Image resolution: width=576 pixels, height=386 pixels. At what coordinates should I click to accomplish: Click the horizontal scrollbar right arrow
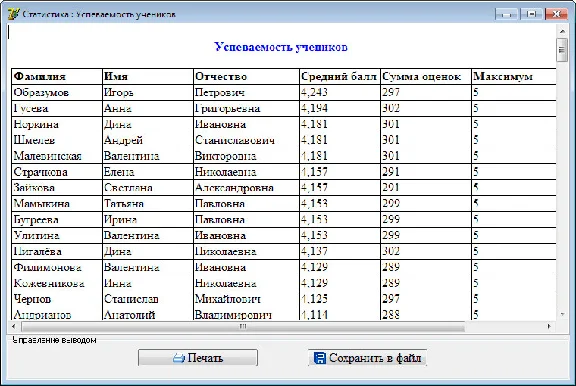549,326
